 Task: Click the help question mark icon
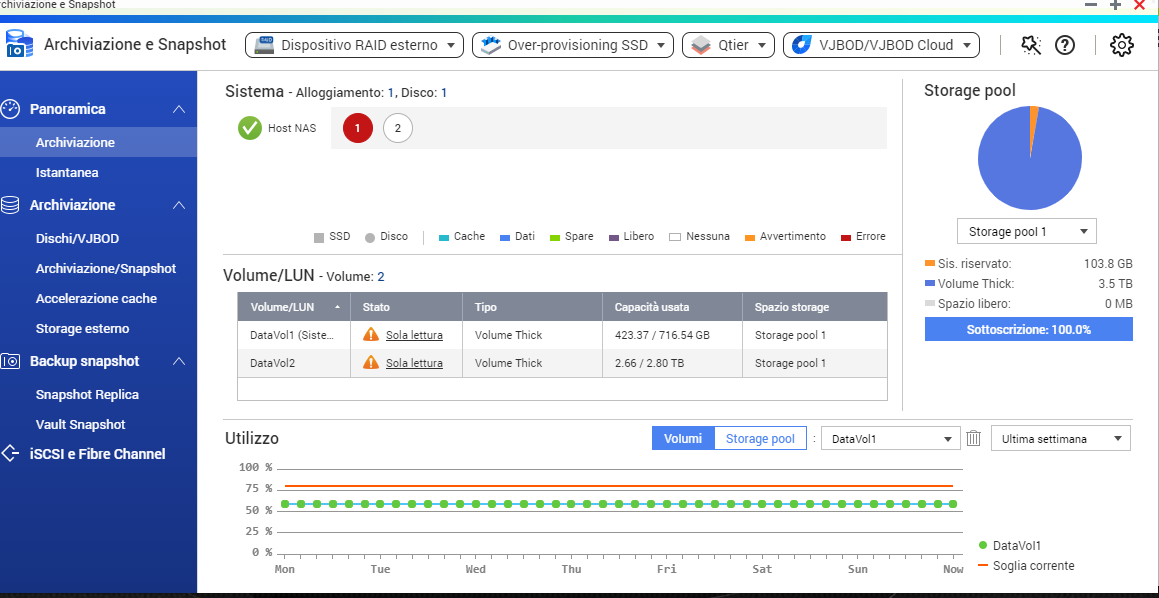pyautogui.click(x=1065, y=45)
